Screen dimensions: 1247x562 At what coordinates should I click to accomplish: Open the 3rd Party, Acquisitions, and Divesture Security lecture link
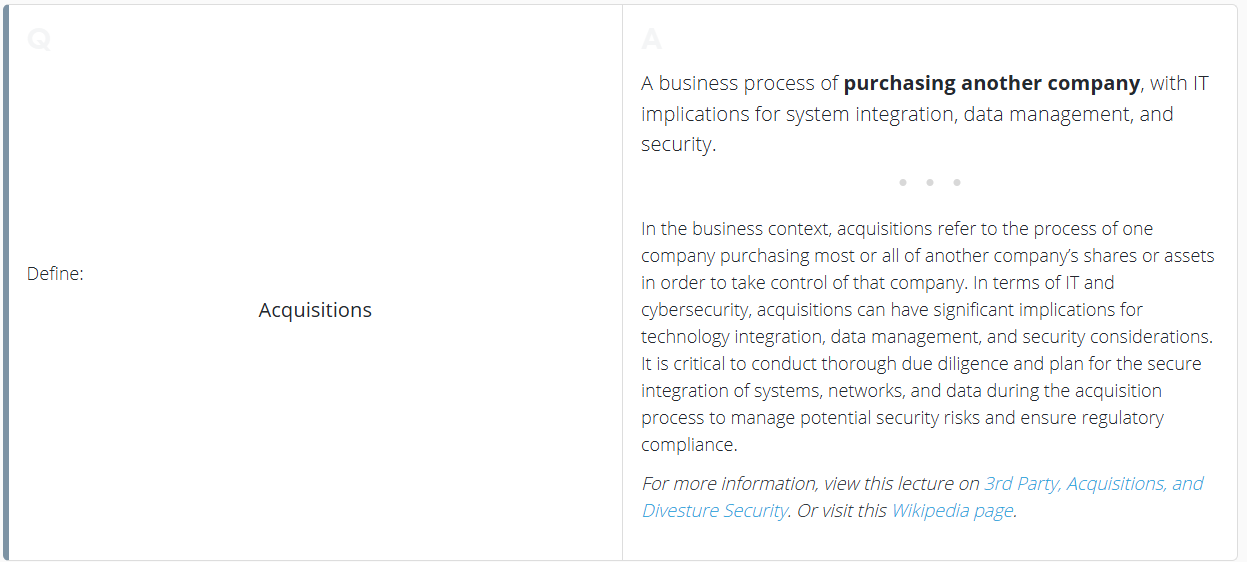1093,484
